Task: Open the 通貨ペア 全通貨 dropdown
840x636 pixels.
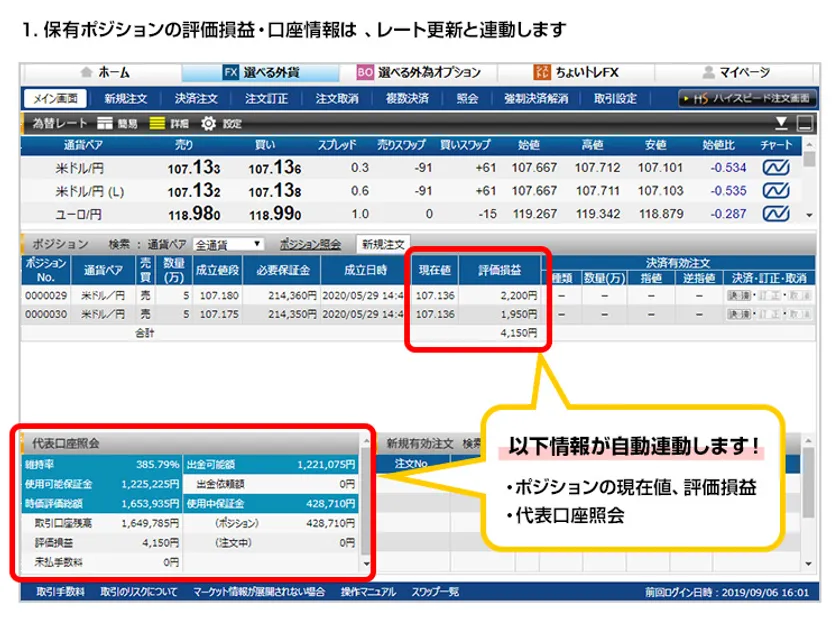Action: pyautogui.click(x=230, y=243)
